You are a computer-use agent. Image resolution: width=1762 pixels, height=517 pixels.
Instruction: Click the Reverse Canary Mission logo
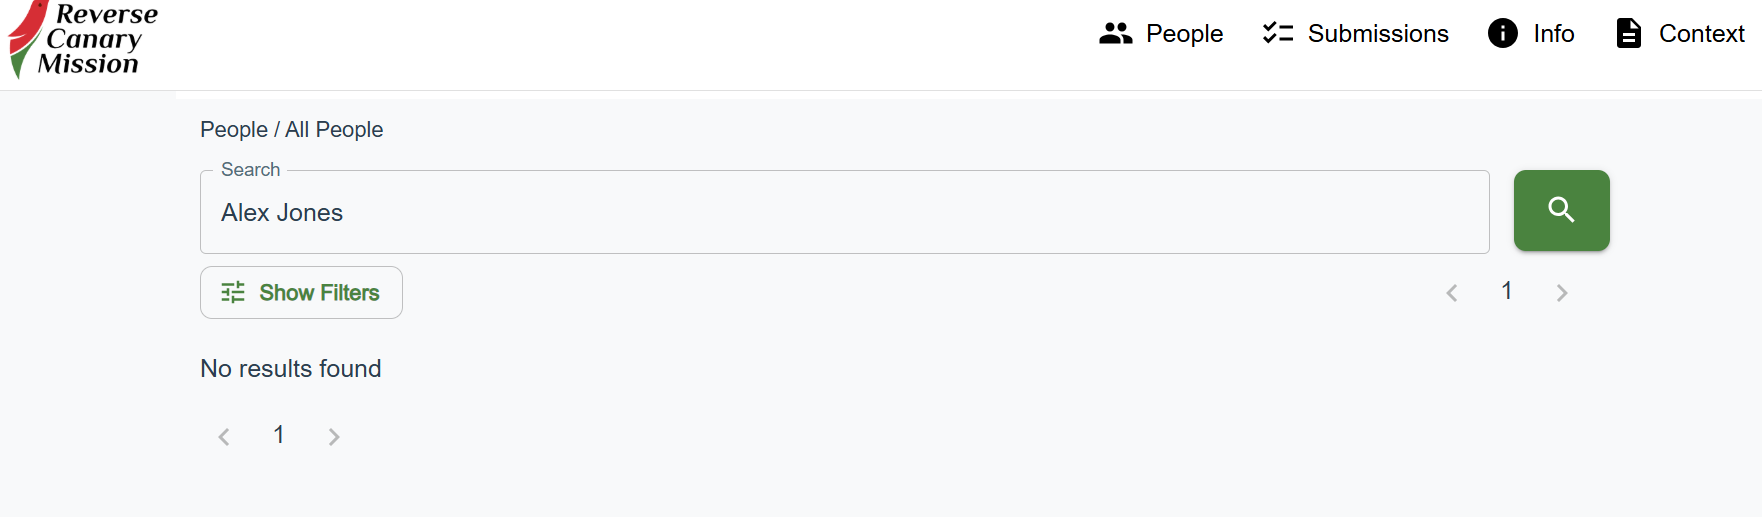(x=84, y=40)
